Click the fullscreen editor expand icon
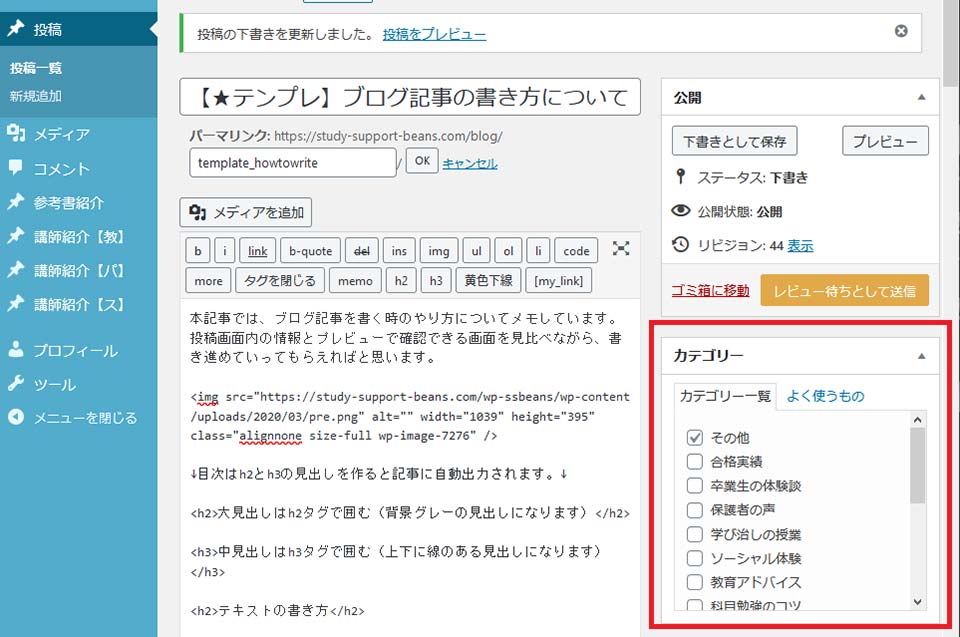 pos(621,250)
